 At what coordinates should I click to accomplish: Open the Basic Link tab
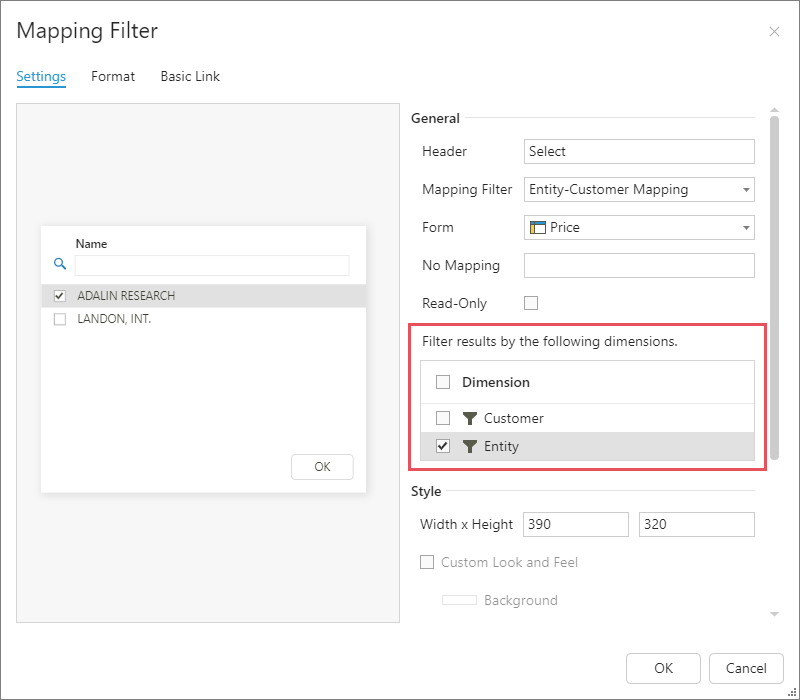click(x=190, y=76)
